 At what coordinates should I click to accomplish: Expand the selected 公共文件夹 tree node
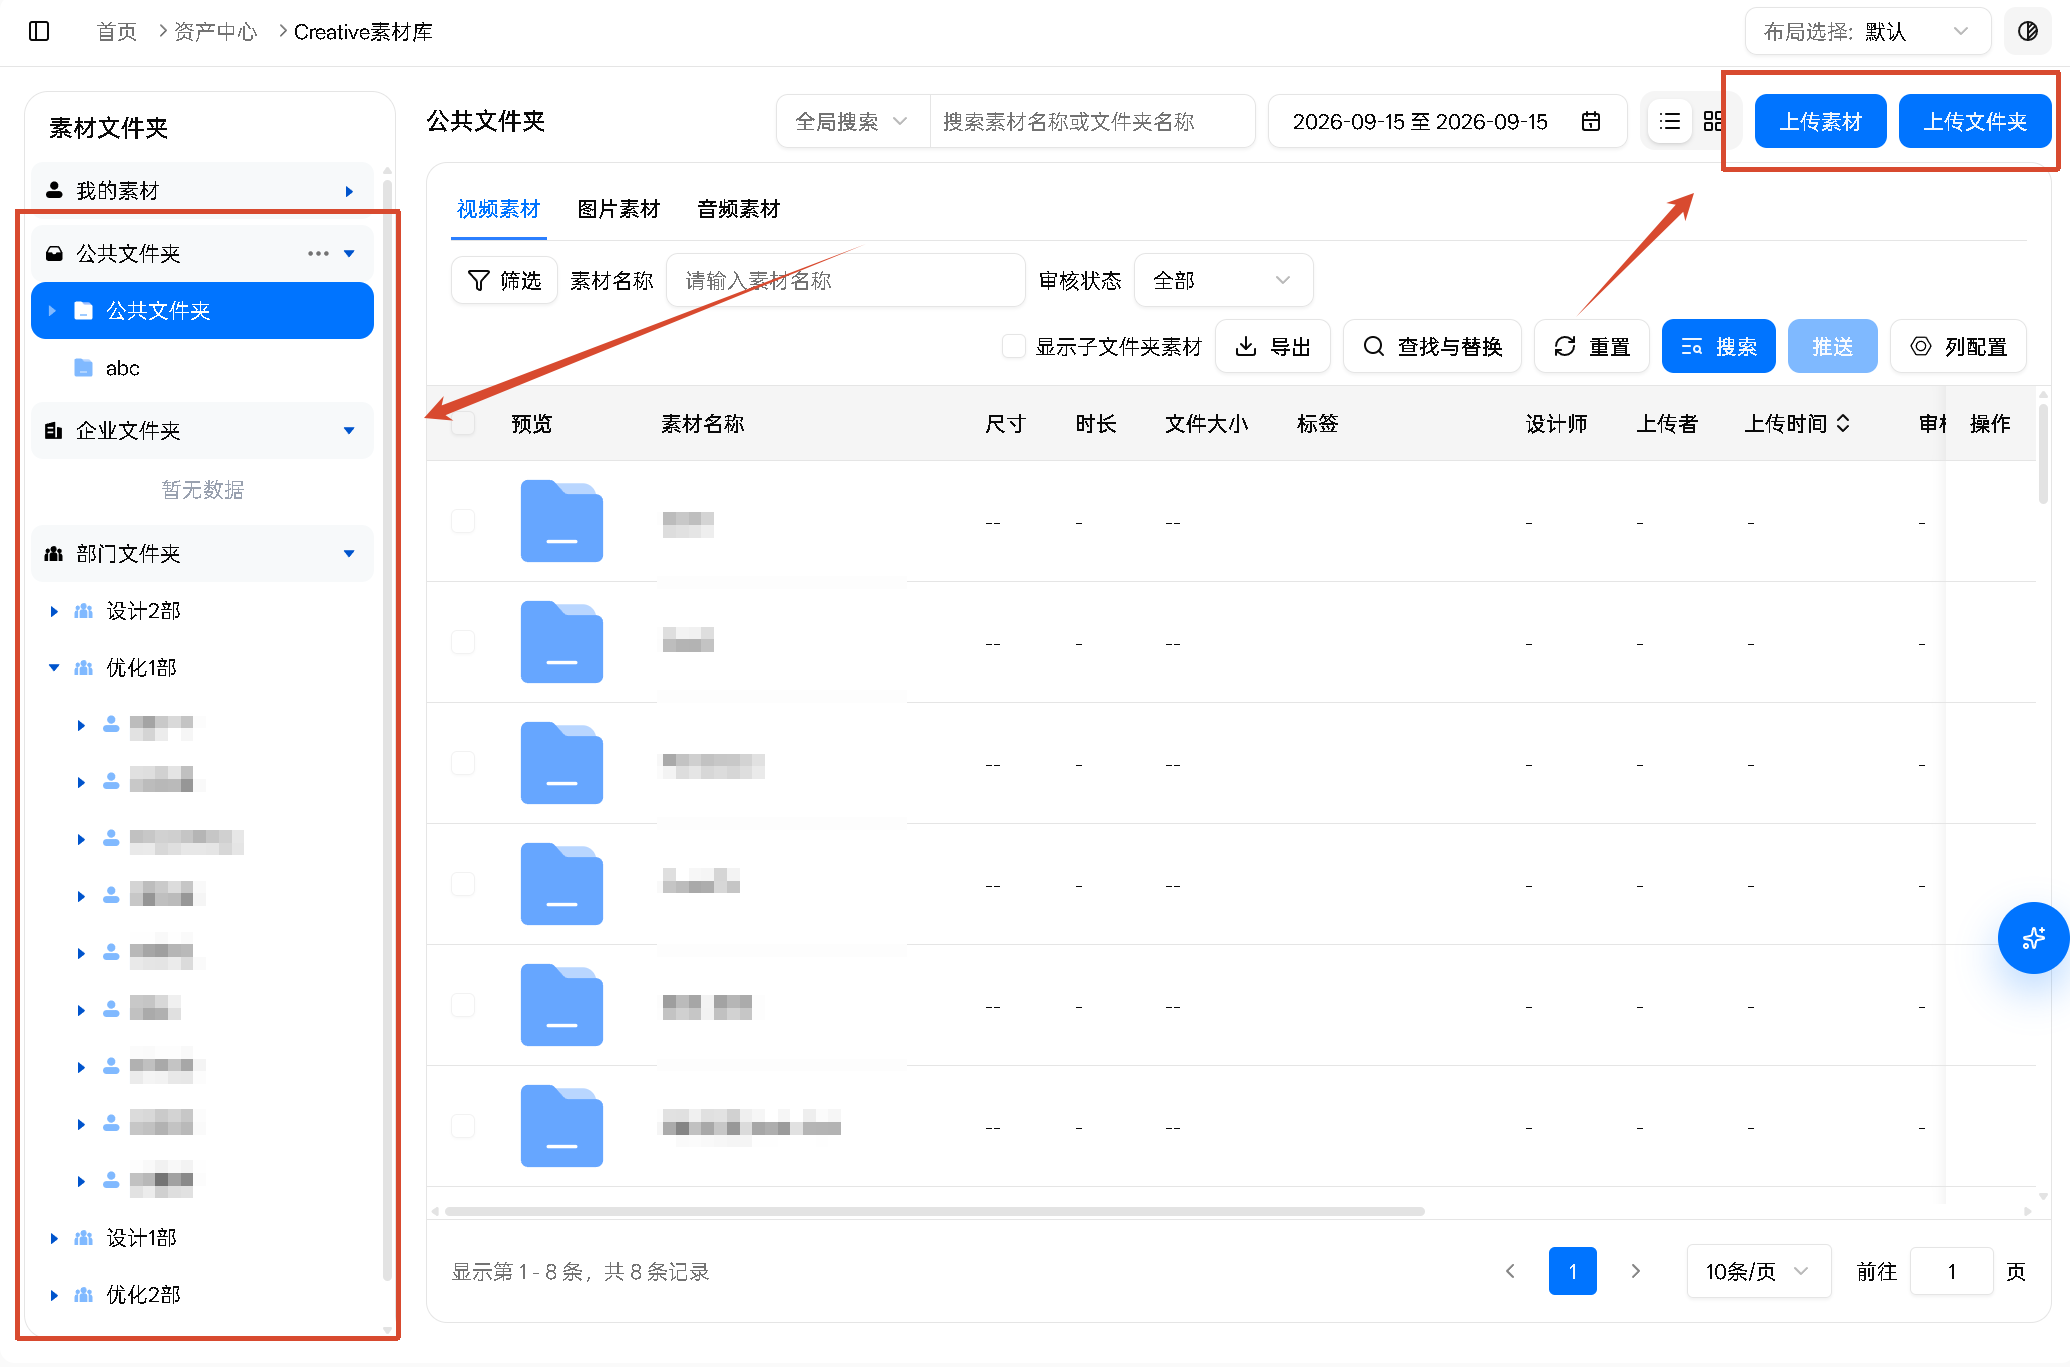click(52, 310)
